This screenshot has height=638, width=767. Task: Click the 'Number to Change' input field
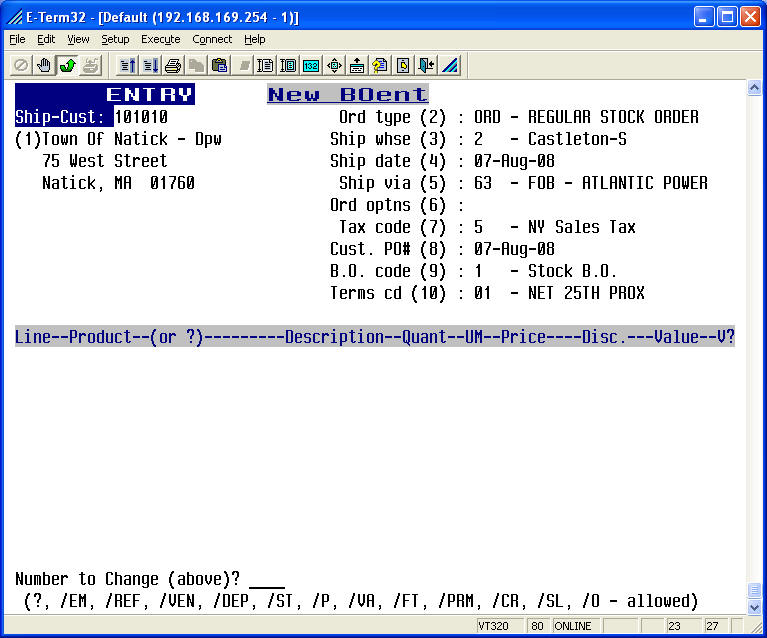267,579
